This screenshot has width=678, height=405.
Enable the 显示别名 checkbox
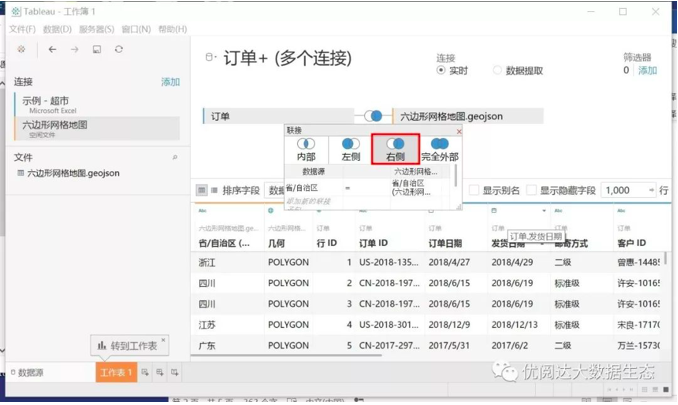(474, 190)
